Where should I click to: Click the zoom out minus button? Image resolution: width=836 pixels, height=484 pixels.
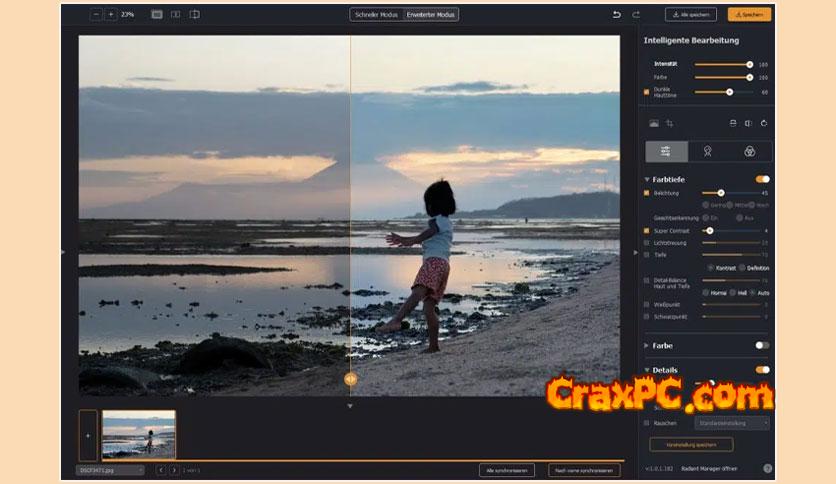click(x=96, y=15)
